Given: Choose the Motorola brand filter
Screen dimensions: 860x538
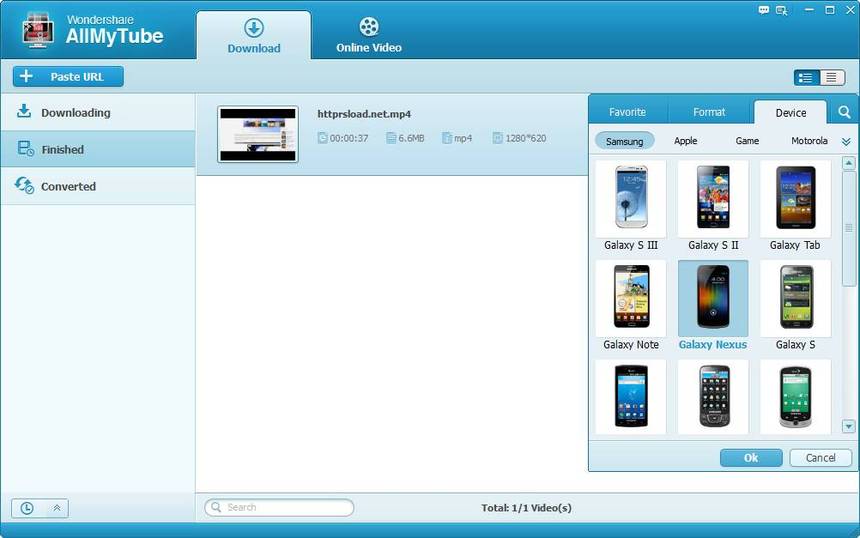Looking at the screenshot, I should click(809, 141).
